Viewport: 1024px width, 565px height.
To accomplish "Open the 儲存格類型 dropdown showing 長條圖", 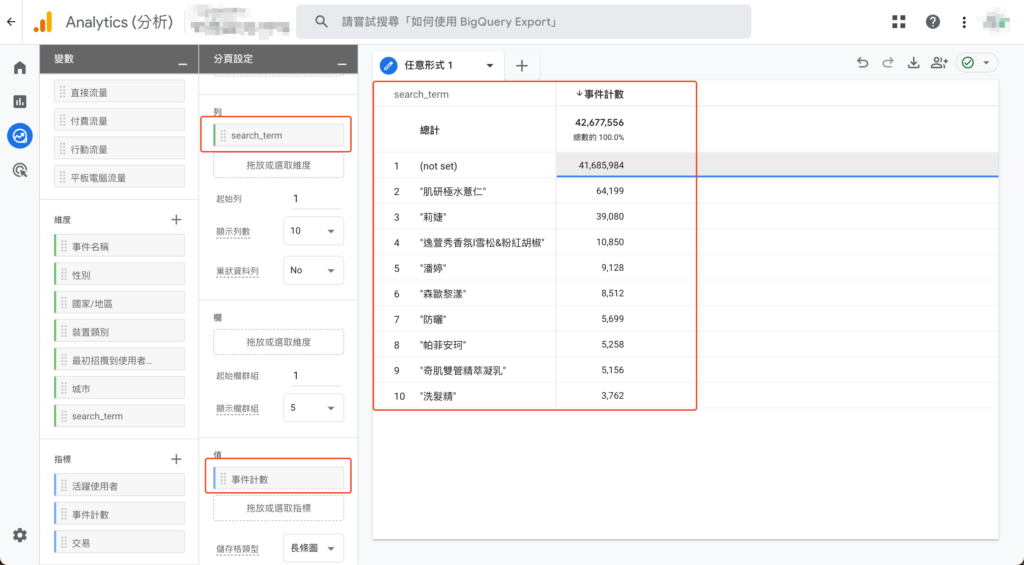I will pyautogui.click(x=313, y=548).
